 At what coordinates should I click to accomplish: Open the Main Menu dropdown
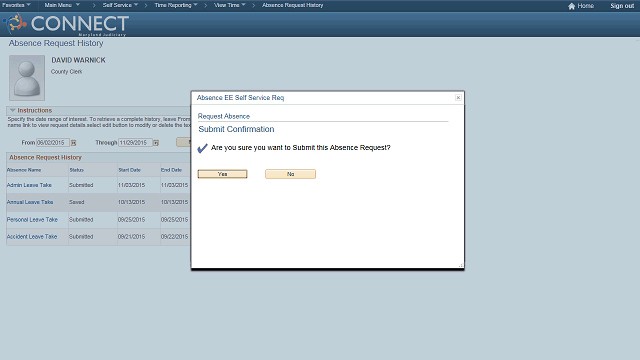(62, 5)
